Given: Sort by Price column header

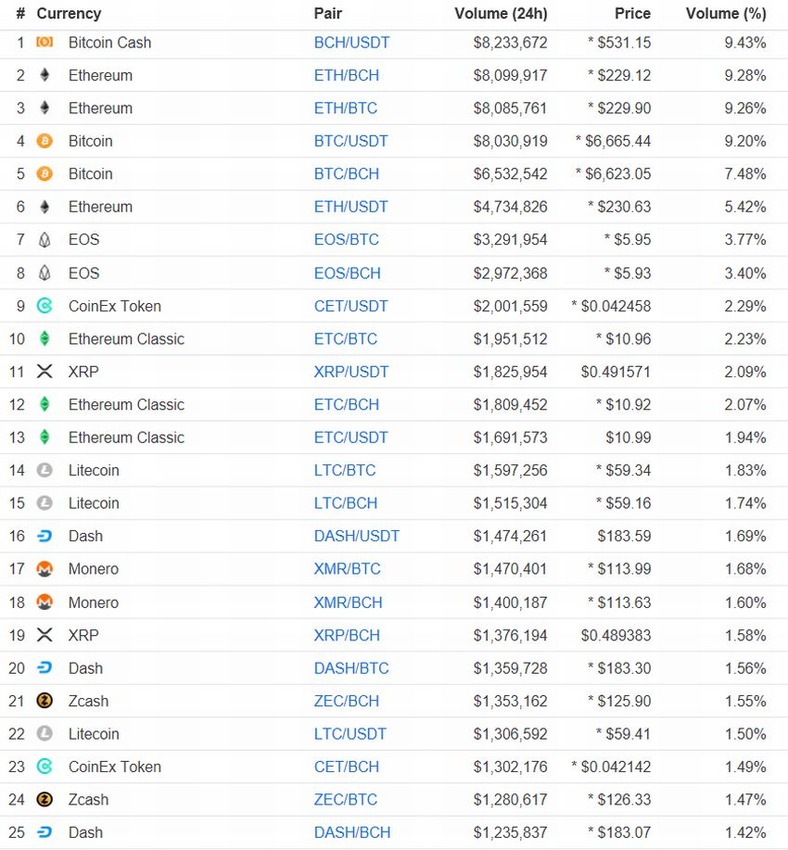Looking at the screenshot, I should click(632, 14).
